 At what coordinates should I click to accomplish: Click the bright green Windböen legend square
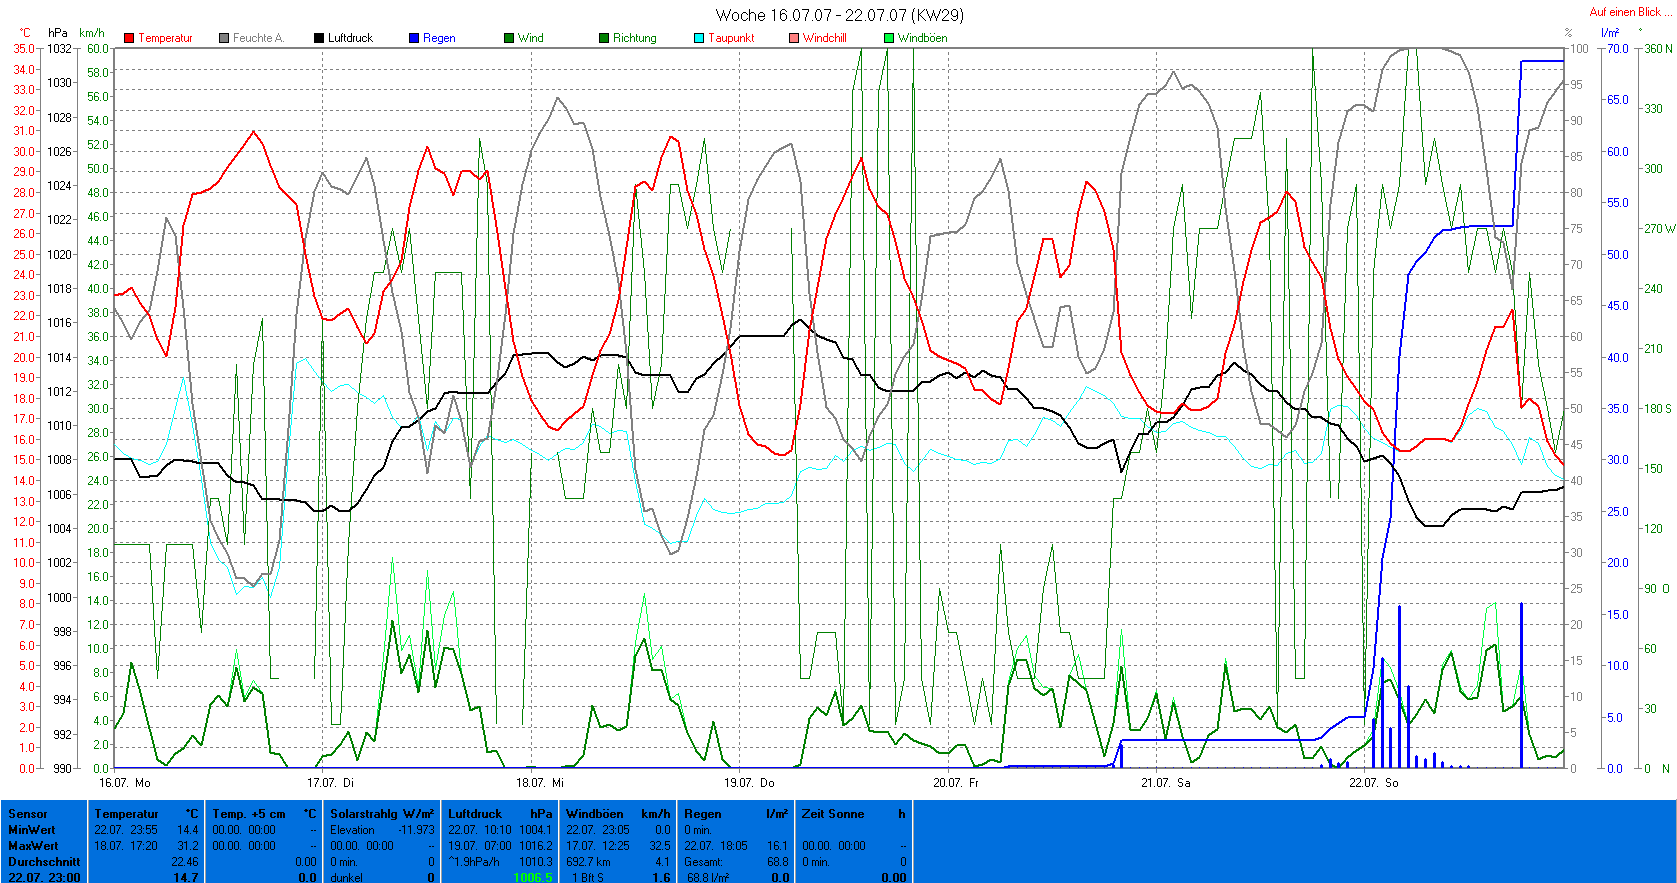click(x=889, y=38)
